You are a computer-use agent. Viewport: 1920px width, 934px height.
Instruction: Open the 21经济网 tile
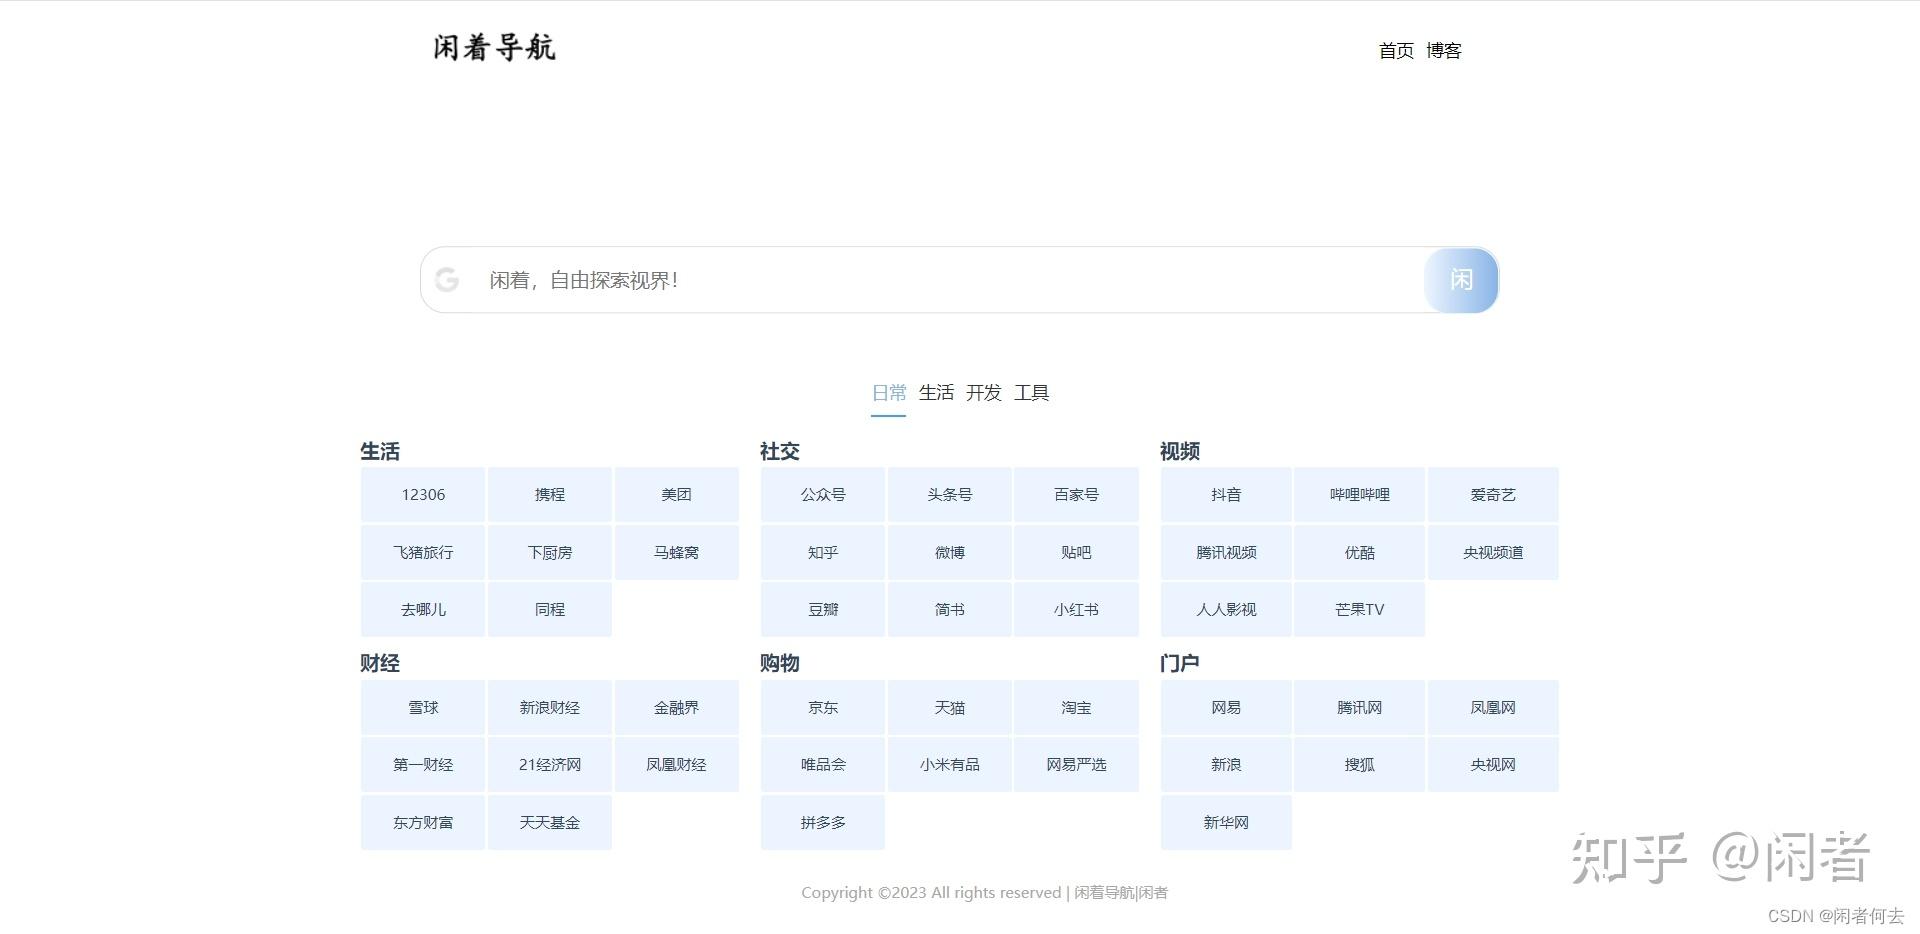(550, 765)
